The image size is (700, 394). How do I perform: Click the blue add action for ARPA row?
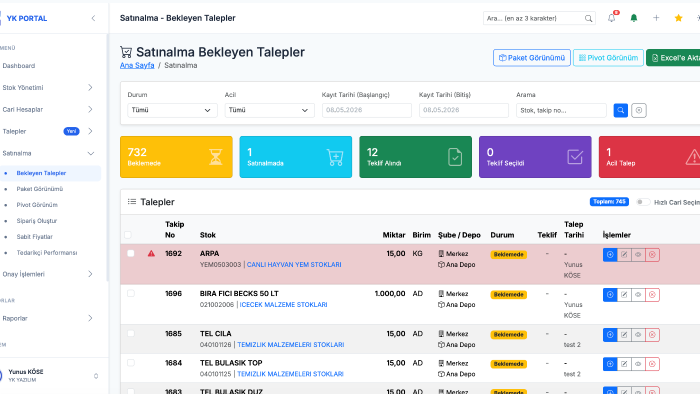click(610, 255)
